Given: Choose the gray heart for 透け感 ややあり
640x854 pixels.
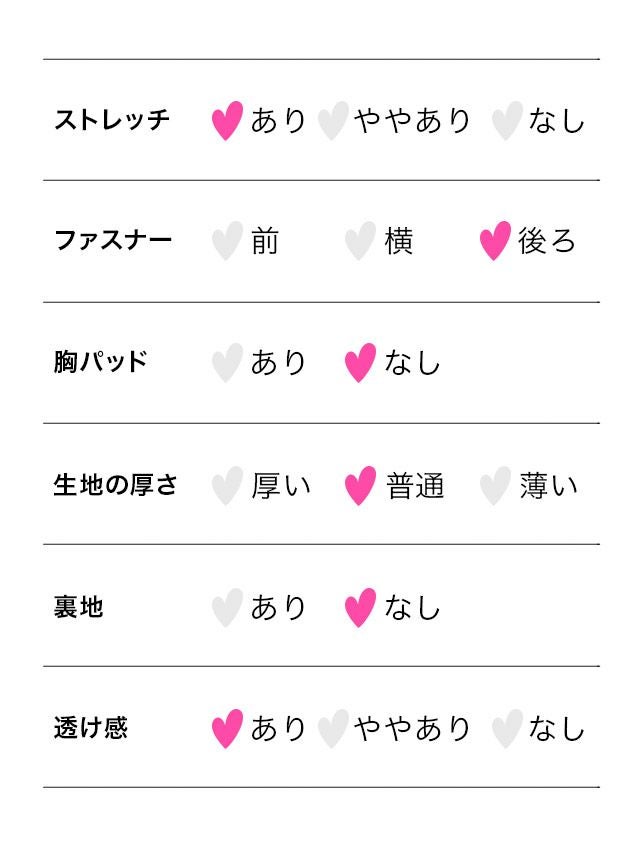Looking at the screenshot, I should coord(332,729).
